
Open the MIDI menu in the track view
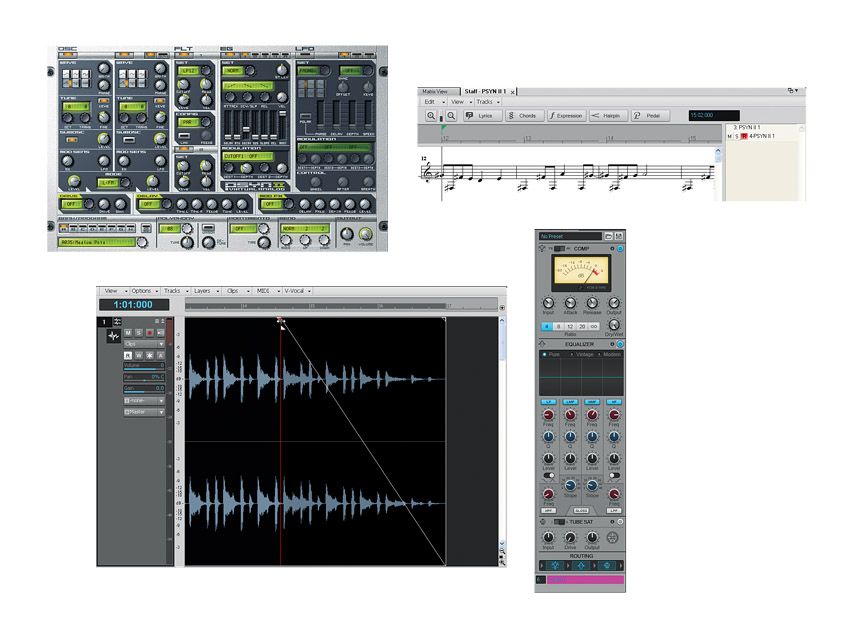click(268, 291)
